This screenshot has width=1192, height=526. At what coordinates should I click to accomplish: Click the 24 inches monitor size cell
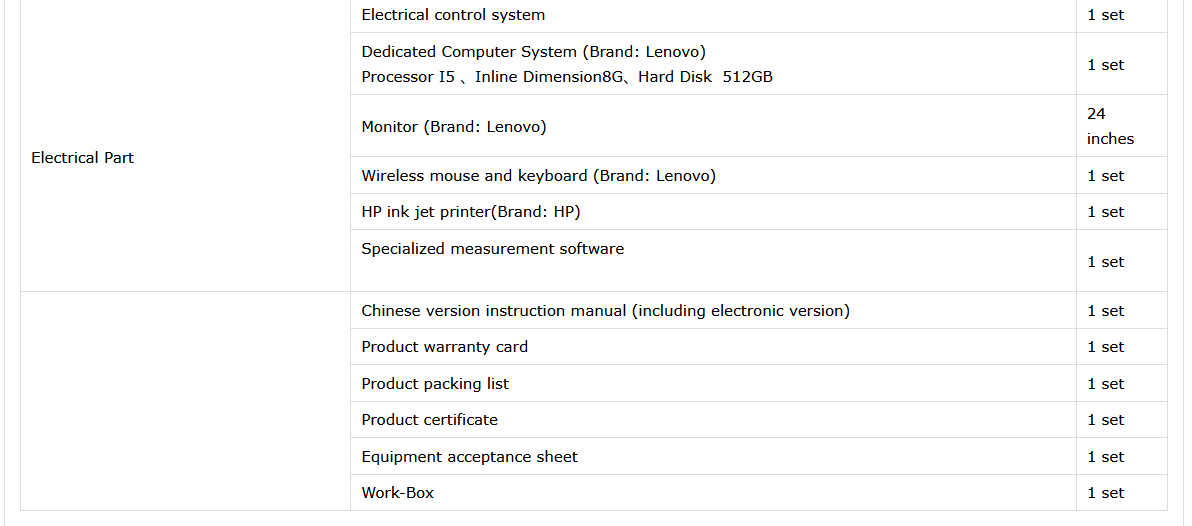coord(1110,126)
